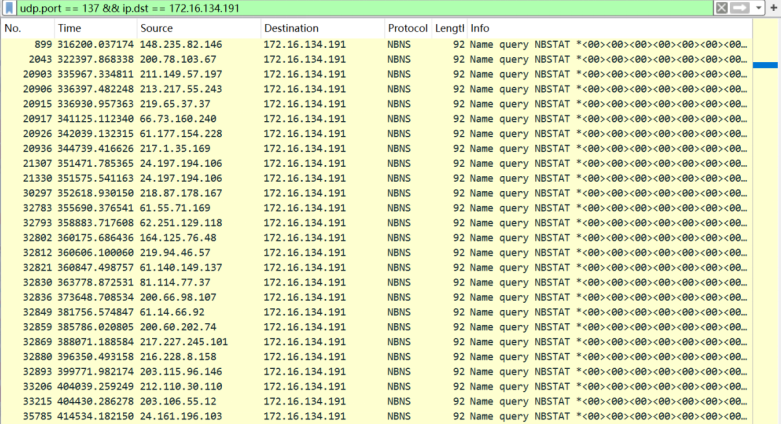
Task: Select source address 217.227.245.101
Action: tap(184, 342)
